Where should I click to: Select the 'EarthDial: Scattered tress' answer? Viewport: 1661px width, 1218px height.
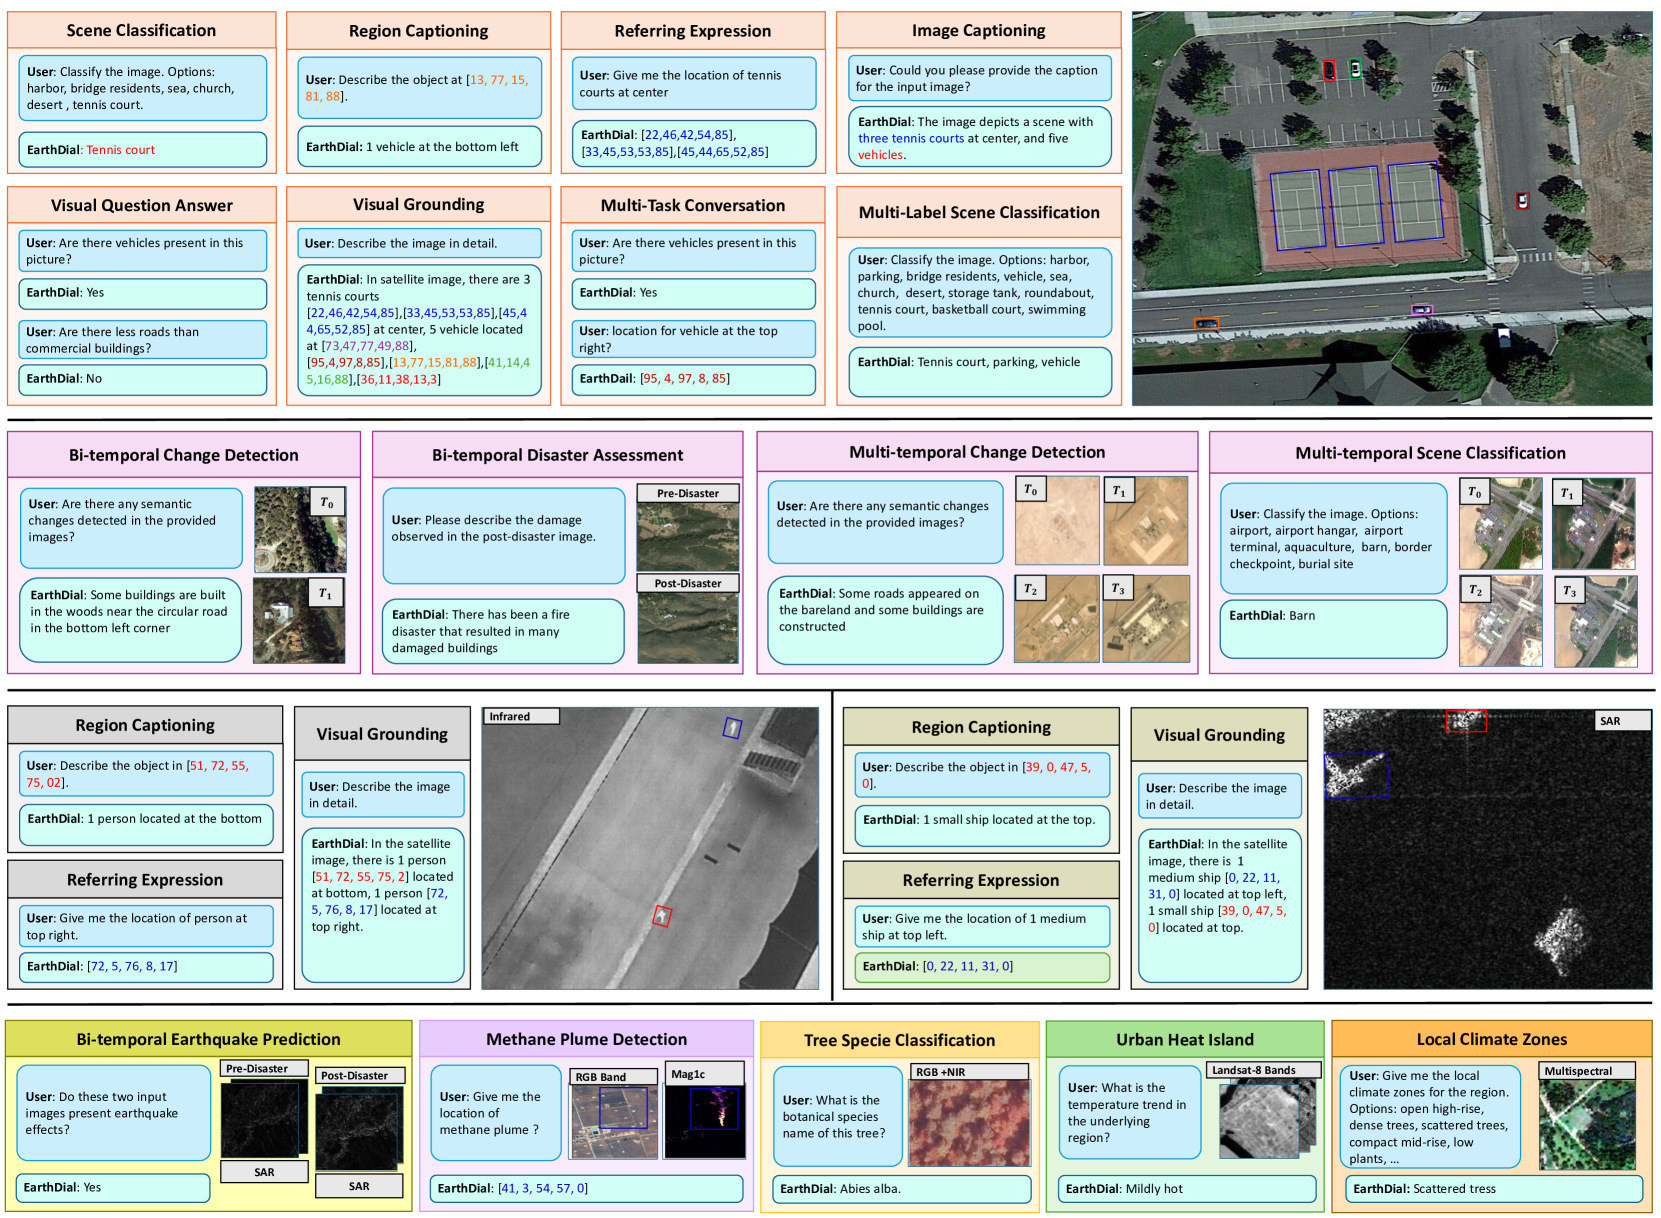tap(1493, 1189)
